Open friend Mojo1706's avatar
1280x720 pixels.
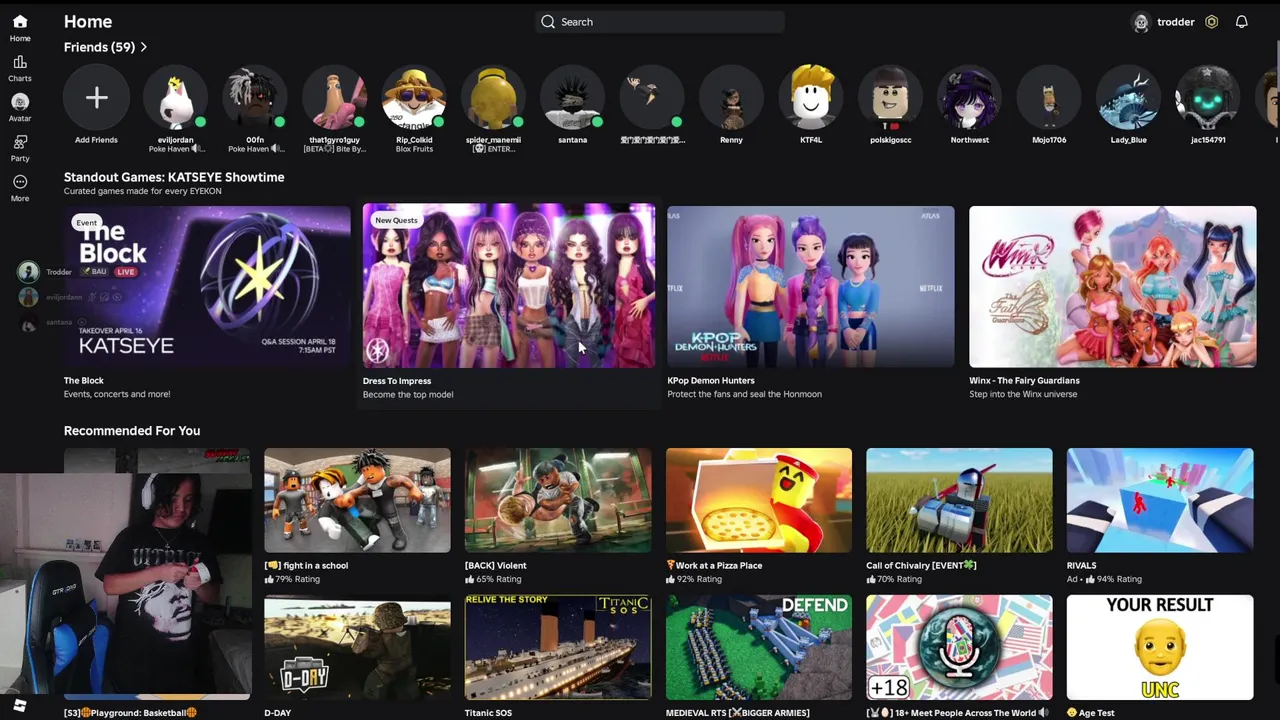[x=1049, y=97]
